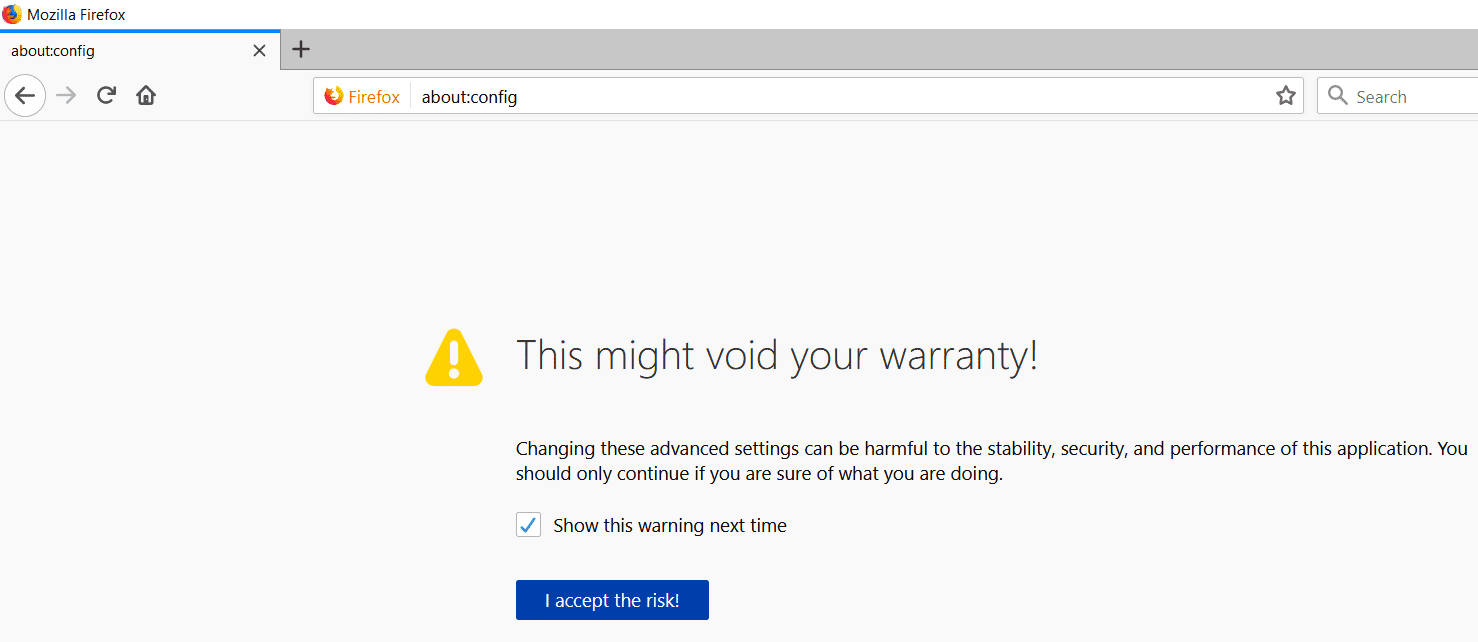The image size is (1478, 642).
Task: Focus the address bar showing about:config
Action: tap(840, 97)
